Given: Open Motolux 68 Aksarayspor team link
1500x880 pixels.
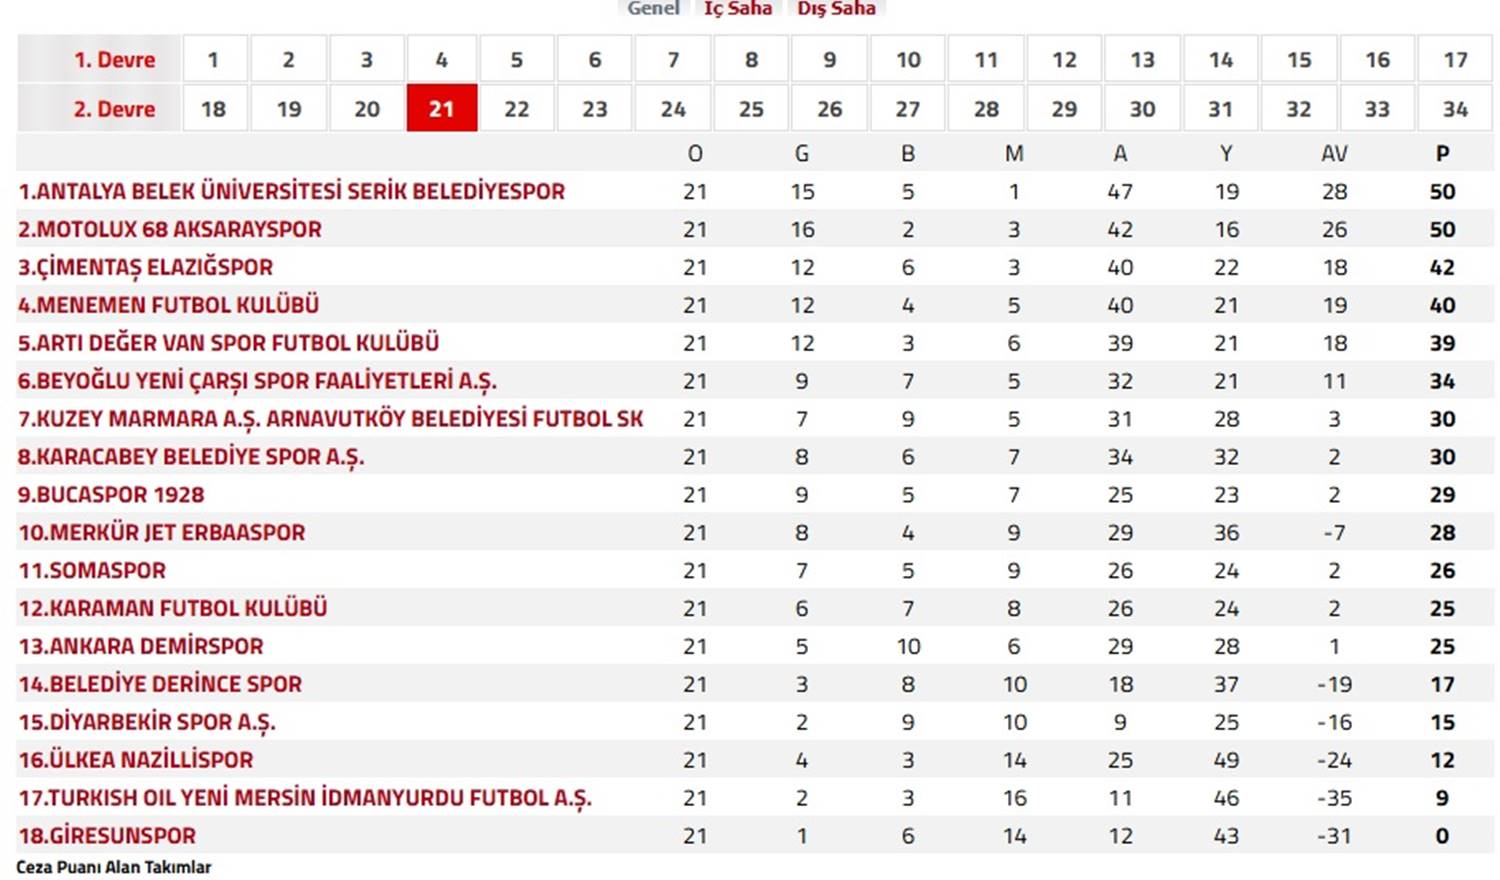Looking at the screenshot, I should (x=170, y=229).
